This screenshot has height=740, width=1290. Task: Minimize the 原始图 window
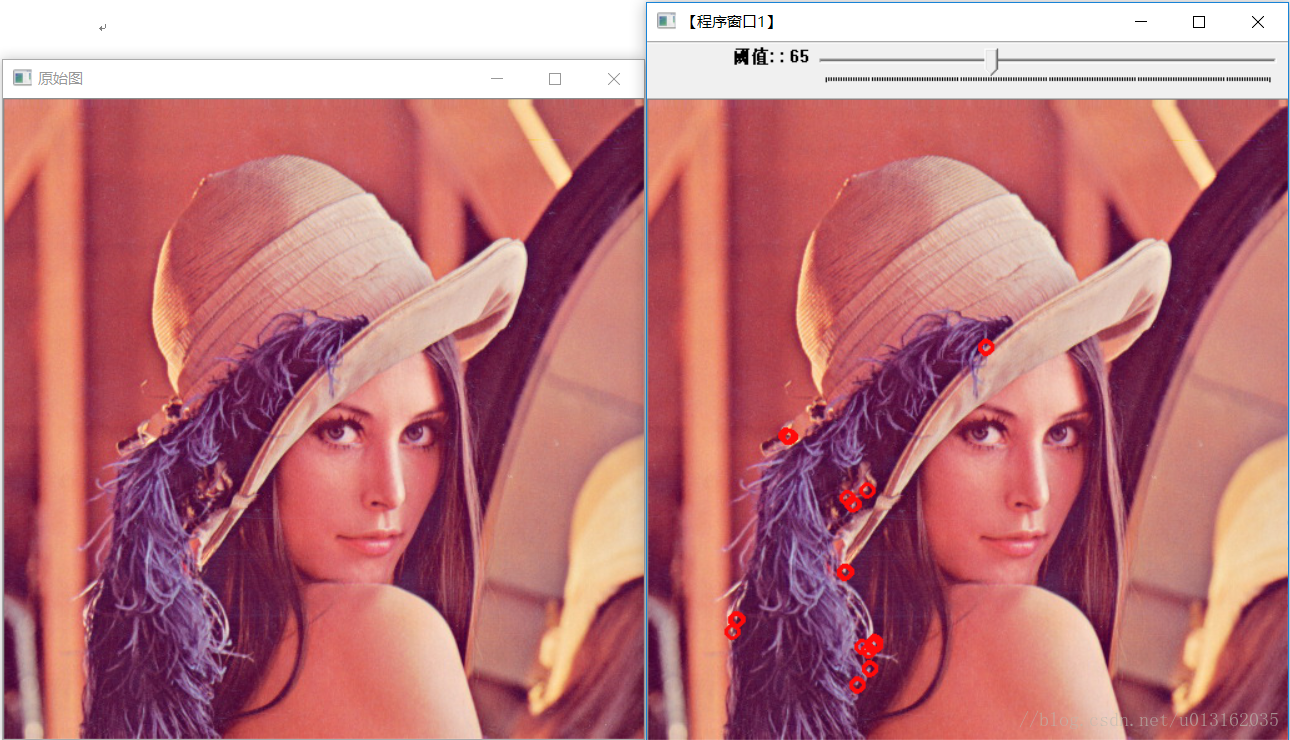[497, 79]
